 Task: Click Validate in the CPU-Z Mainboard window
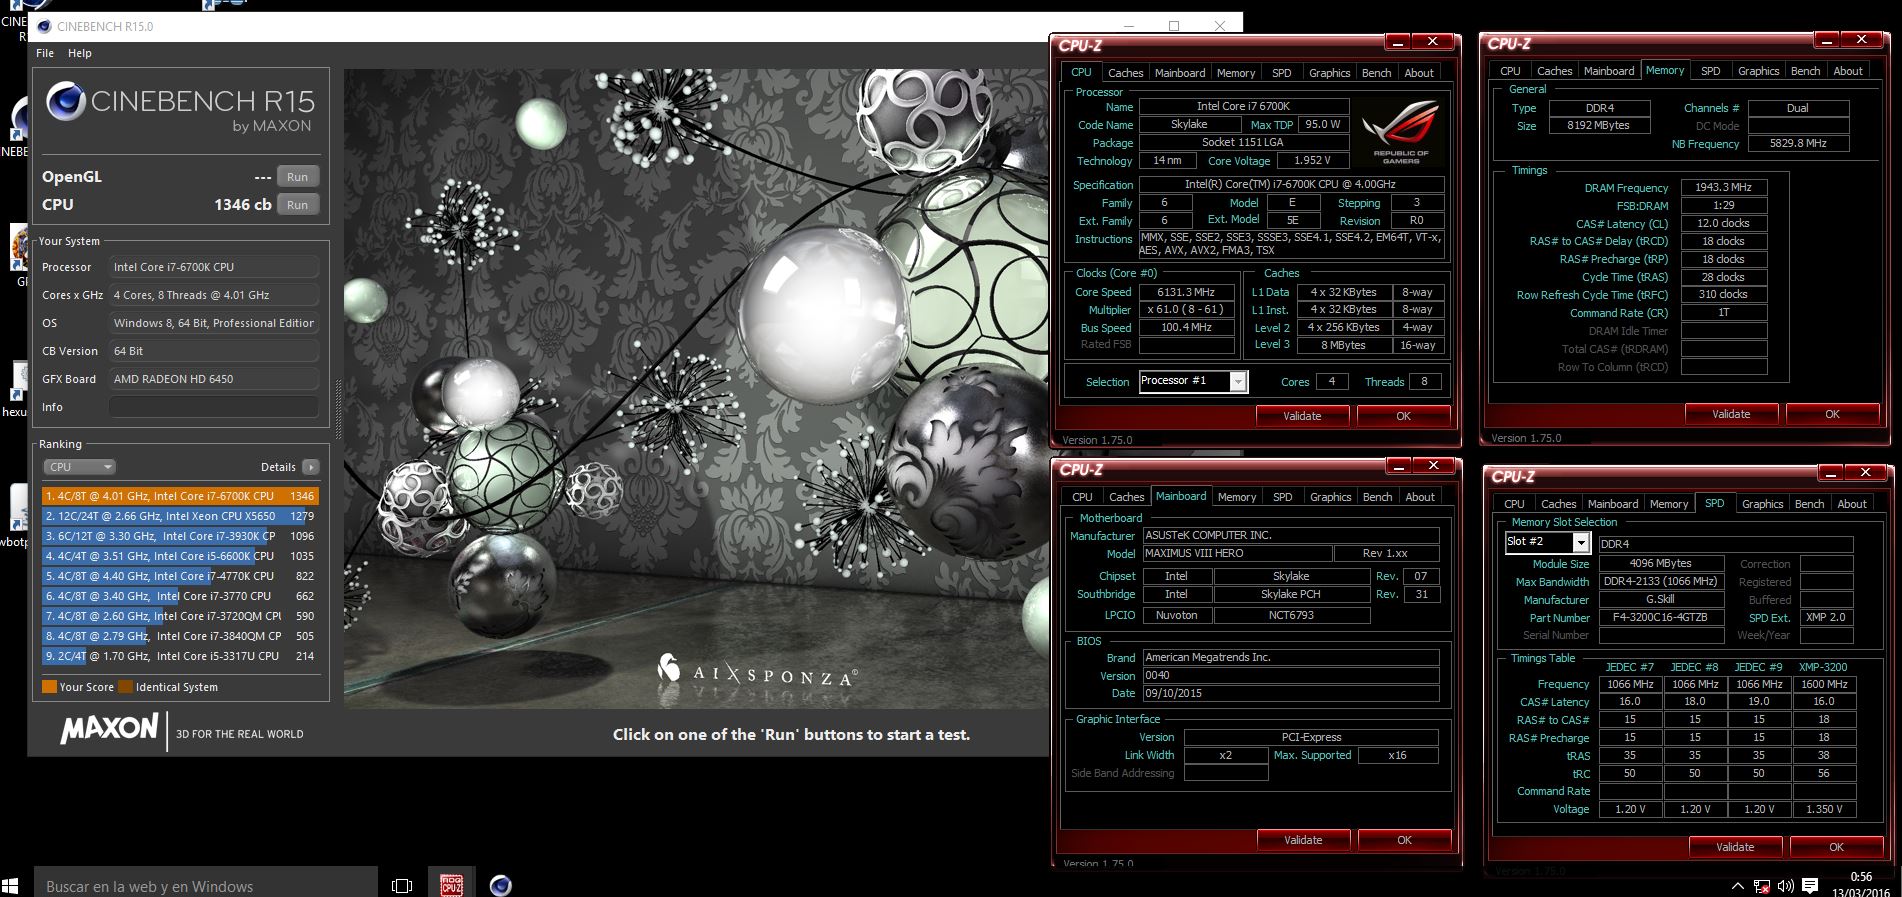pos(1303,840)
